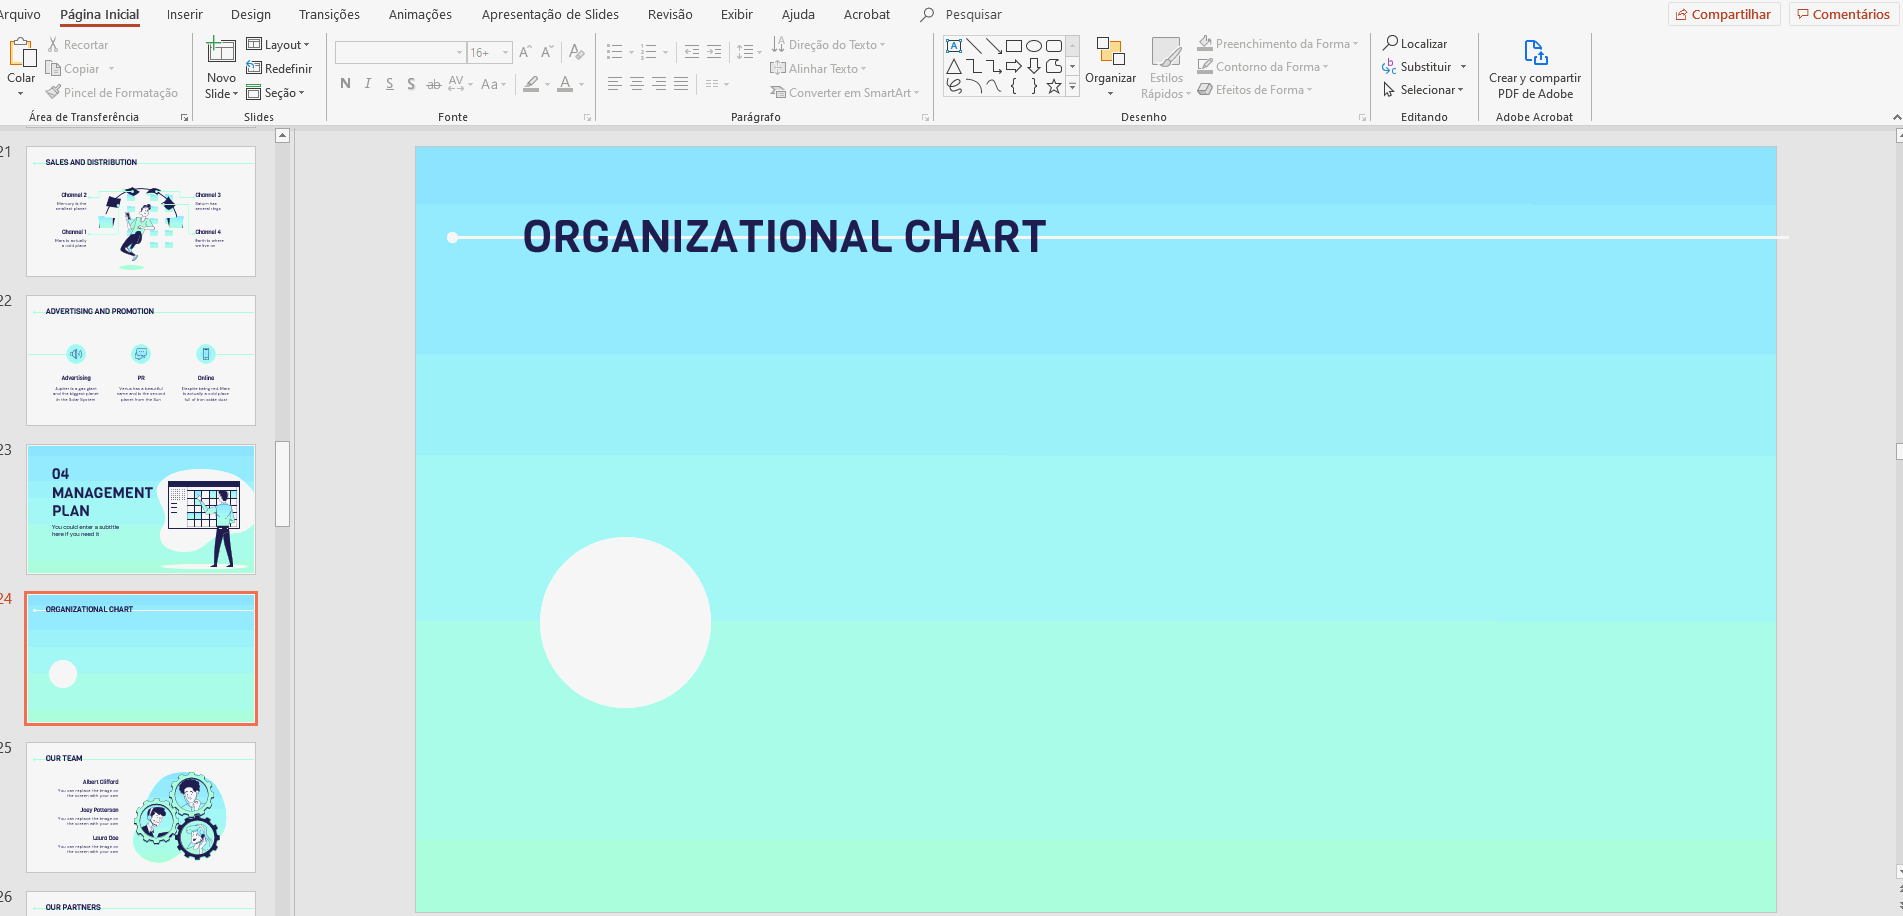Image resolution: width=1903 pixels, height=916 pixels.
Task: Click the Compartilhar button
Action: [x=1724, y=15]
